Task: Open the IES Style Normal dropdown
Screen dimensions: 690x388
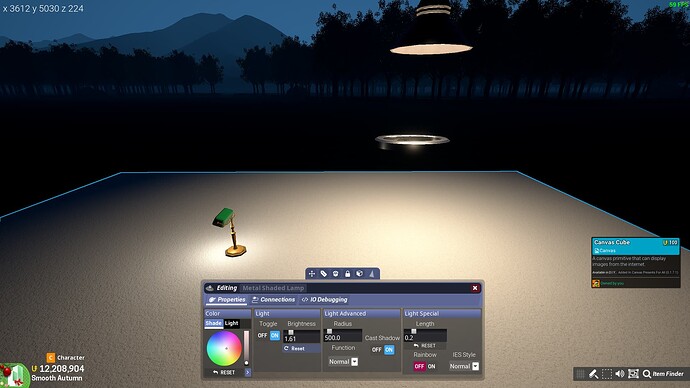Action: [x=464, y=366]
